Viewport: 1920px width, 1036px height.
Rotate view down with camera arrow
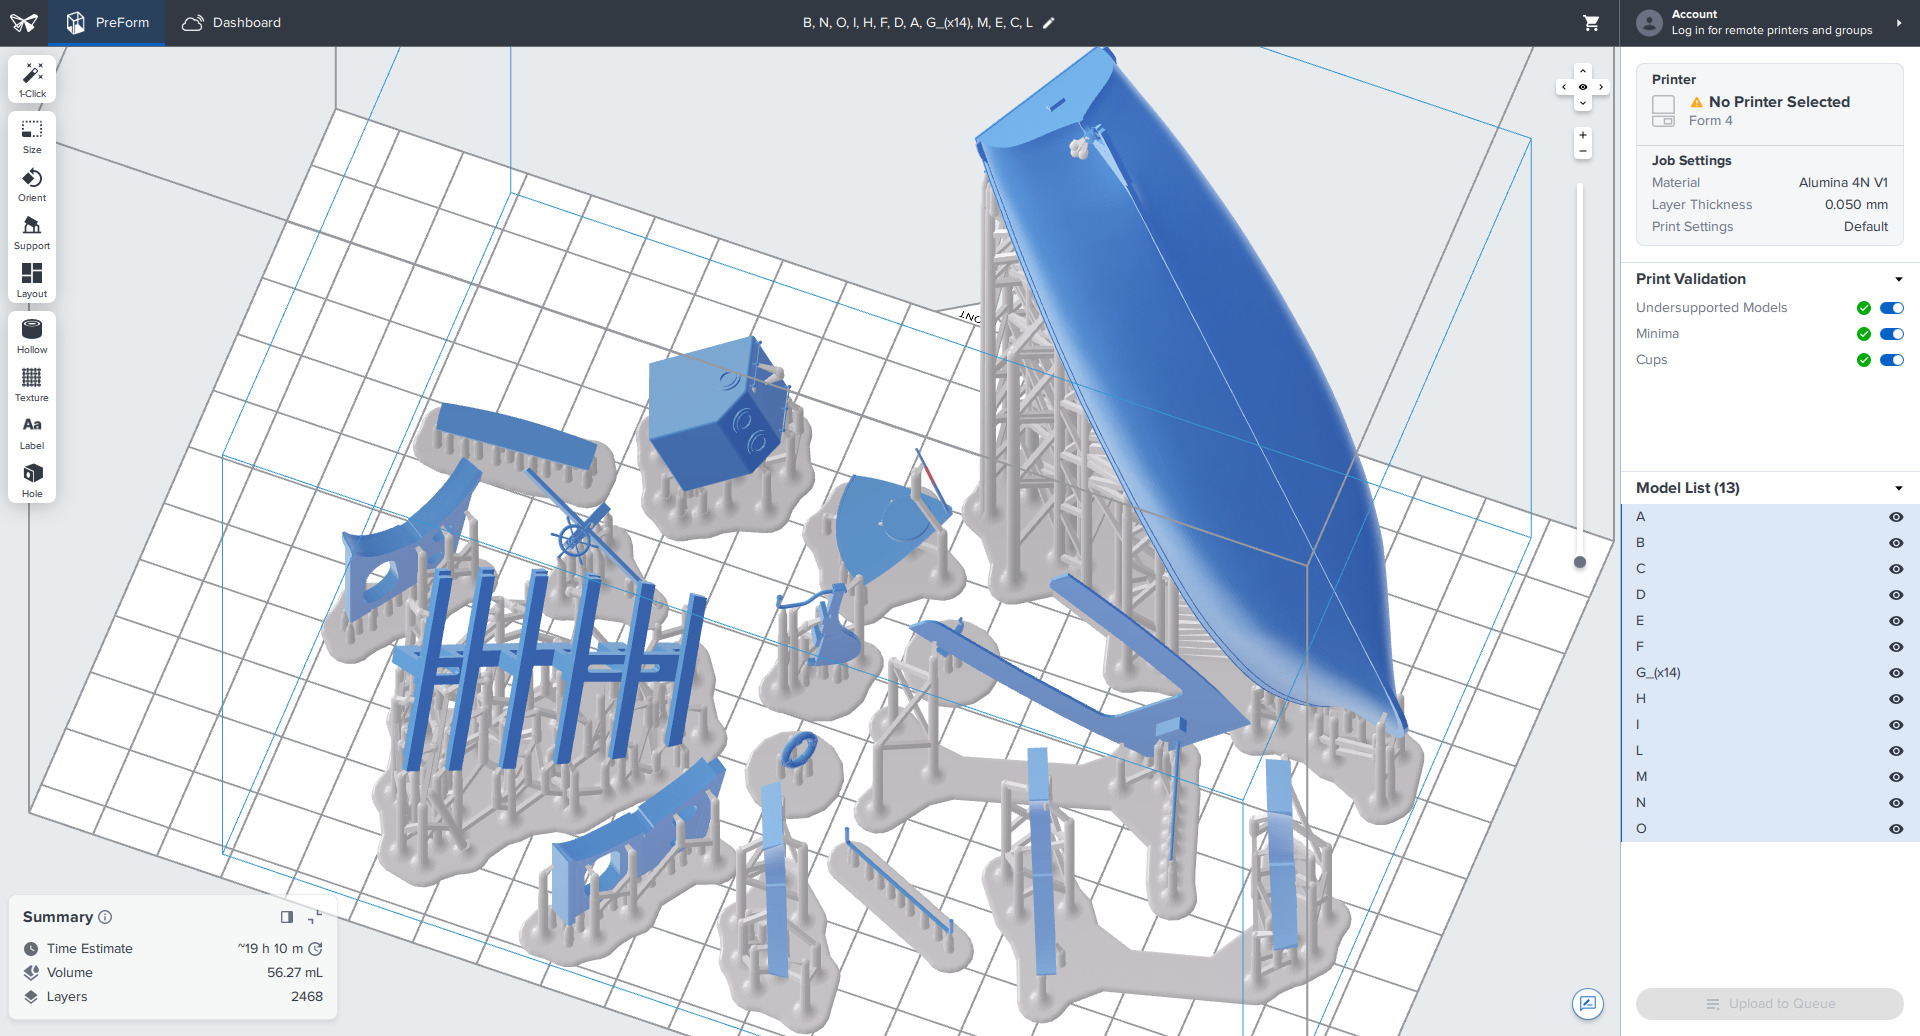tap(1583, 103)
